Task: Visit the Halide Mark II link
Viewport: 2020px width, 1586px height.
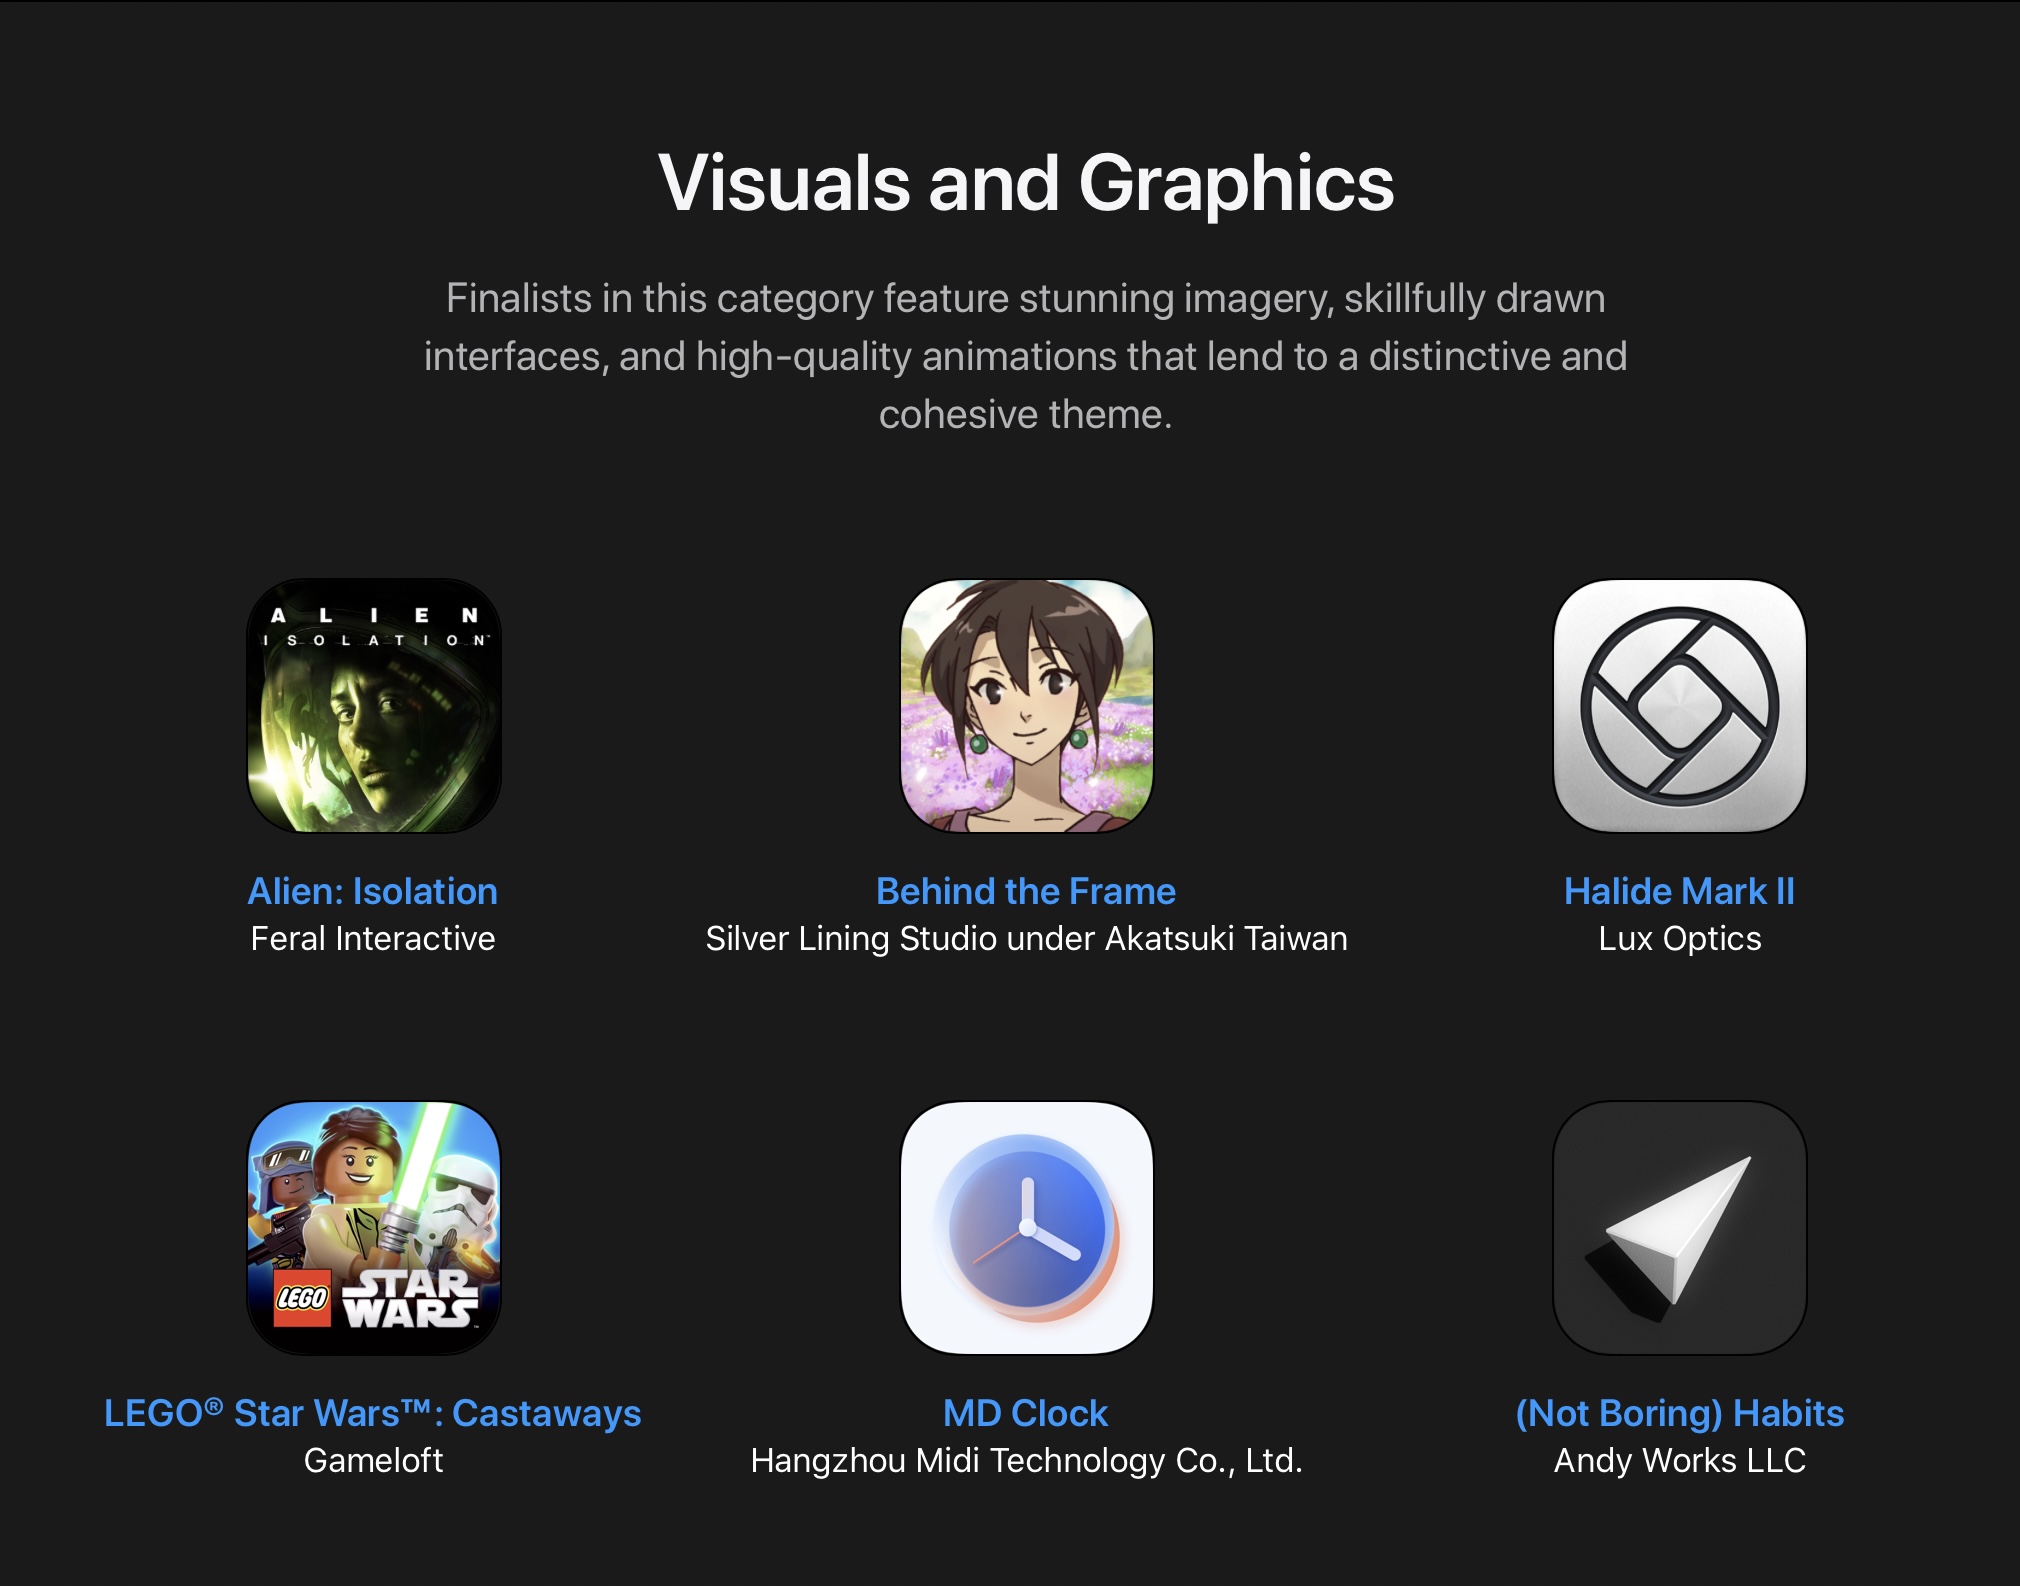Action: click(x=1680, y=891)
